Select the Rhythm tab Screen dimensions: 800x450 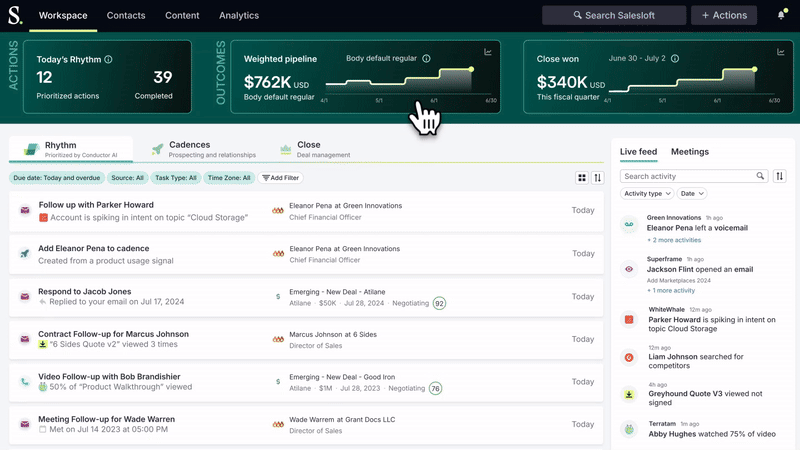[71, 149]
